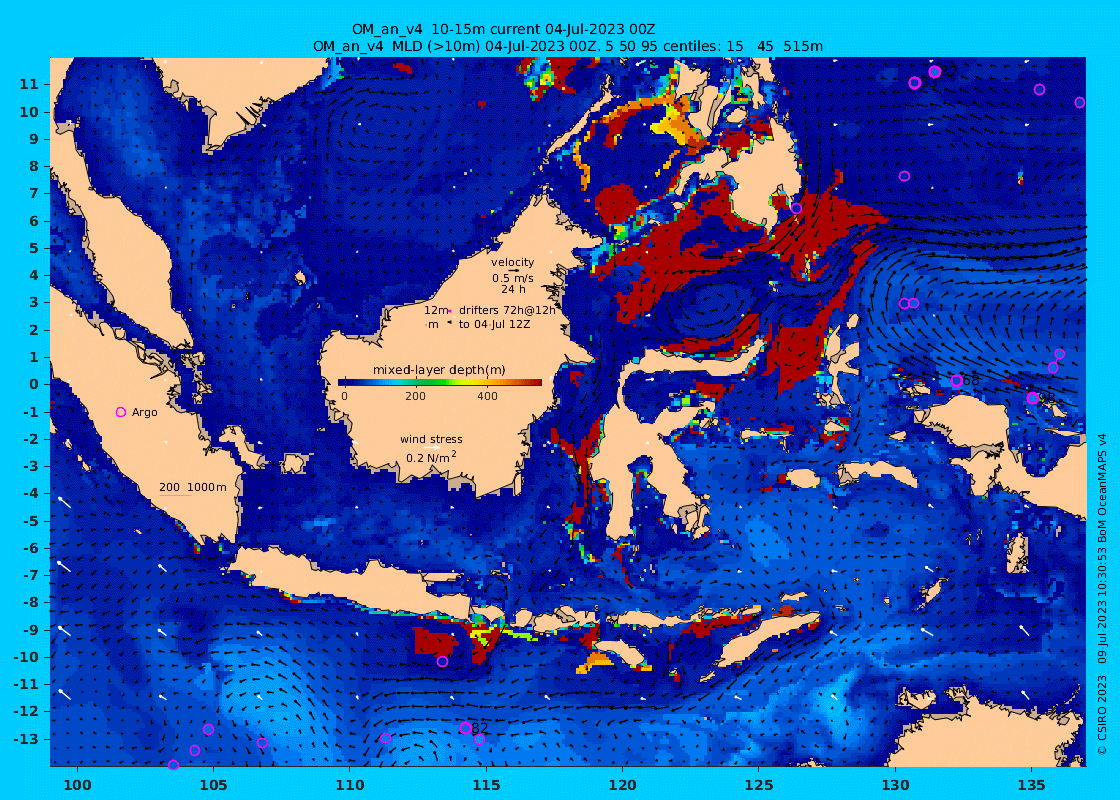Click the '24 h' legend text
1120x800 pixels.
coord(513,289)
